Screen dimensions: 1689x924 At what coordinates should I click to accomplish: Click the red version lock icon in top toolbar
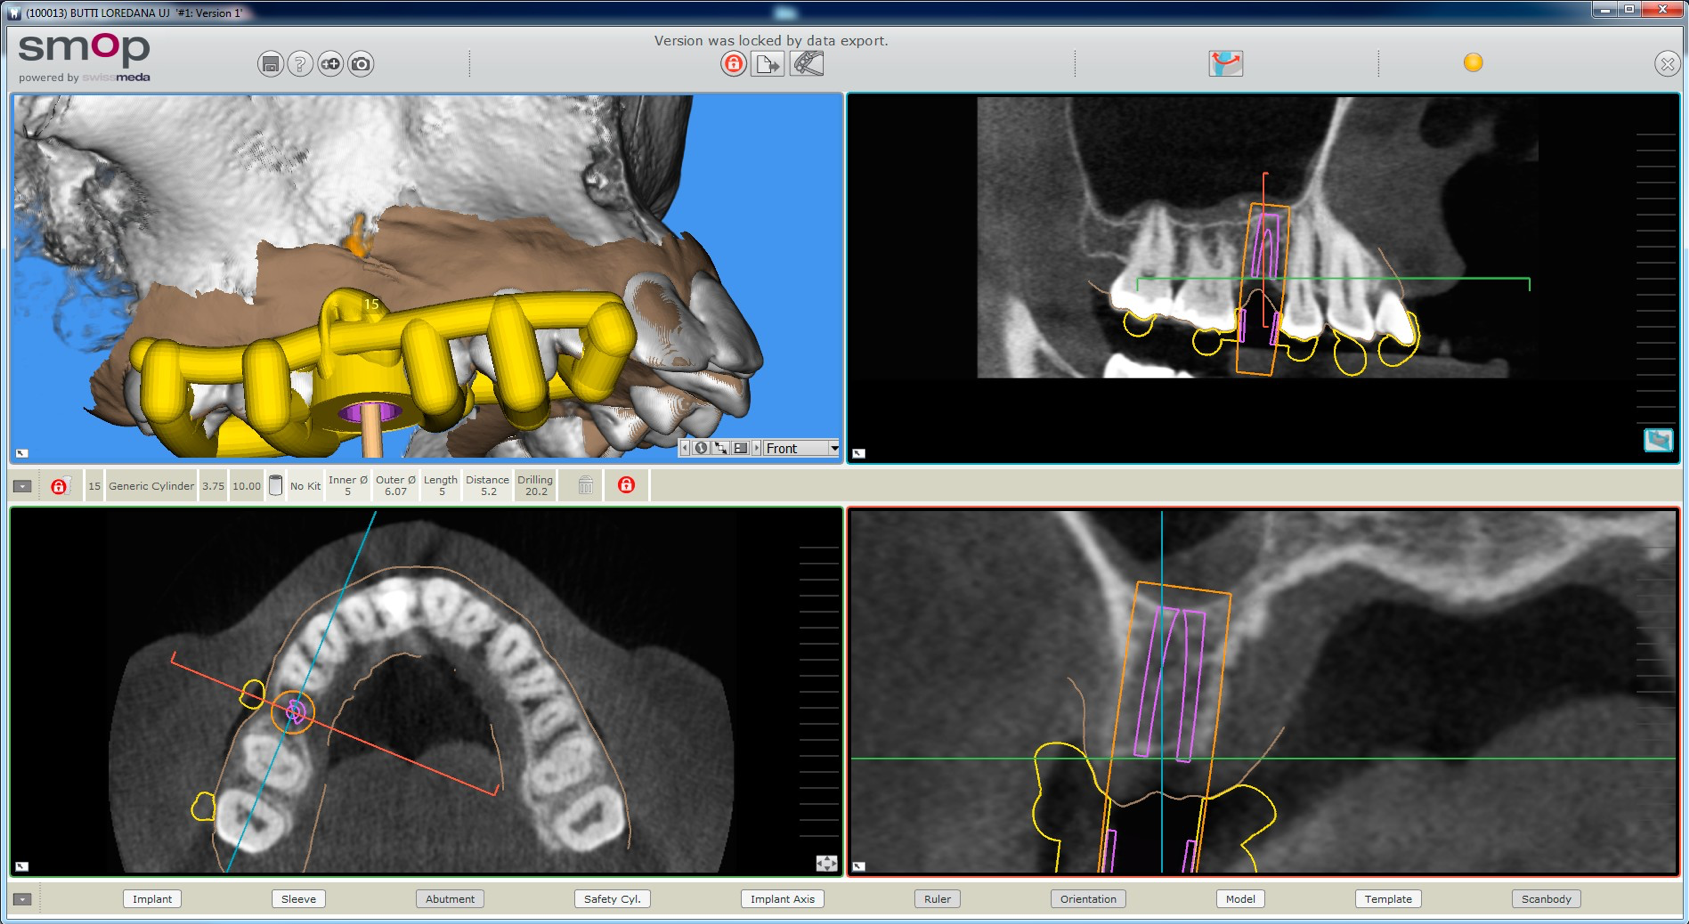pos(733,64)
